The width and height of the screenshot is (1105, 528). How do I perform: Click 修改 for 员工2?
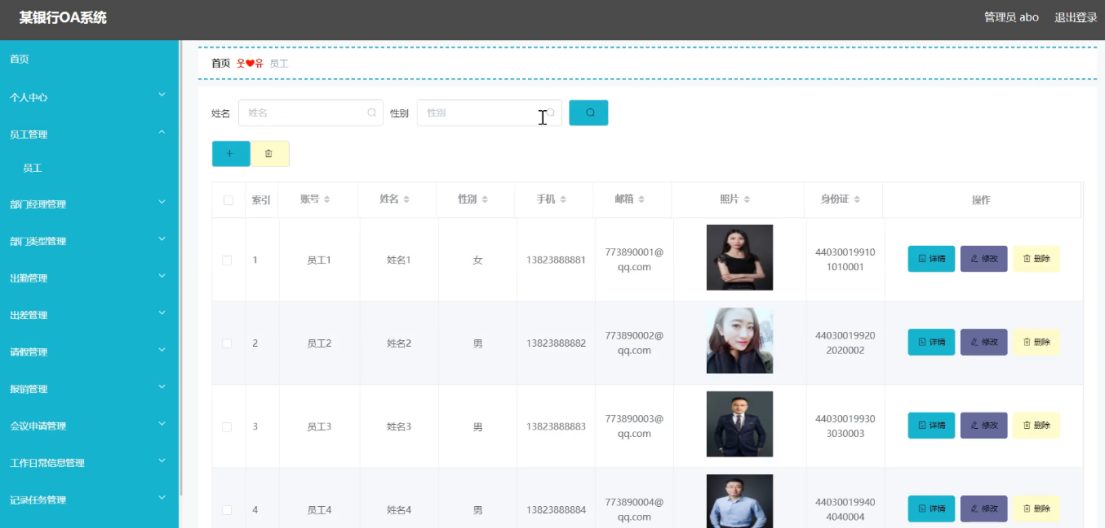[x=984, y=342]
